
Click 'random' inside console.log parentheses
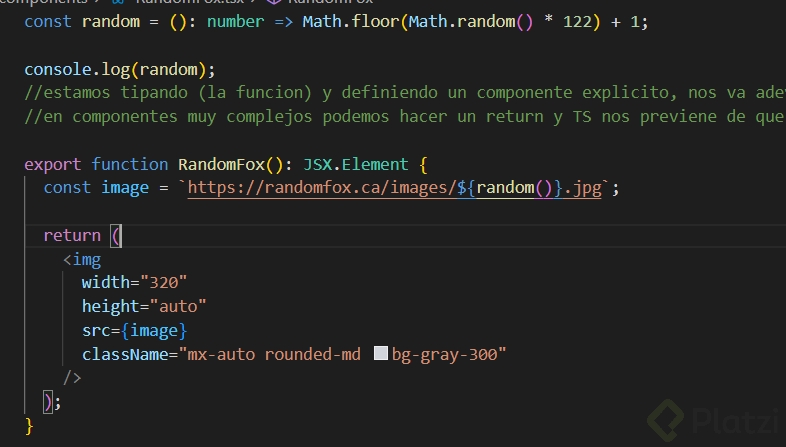coord(168,69)
